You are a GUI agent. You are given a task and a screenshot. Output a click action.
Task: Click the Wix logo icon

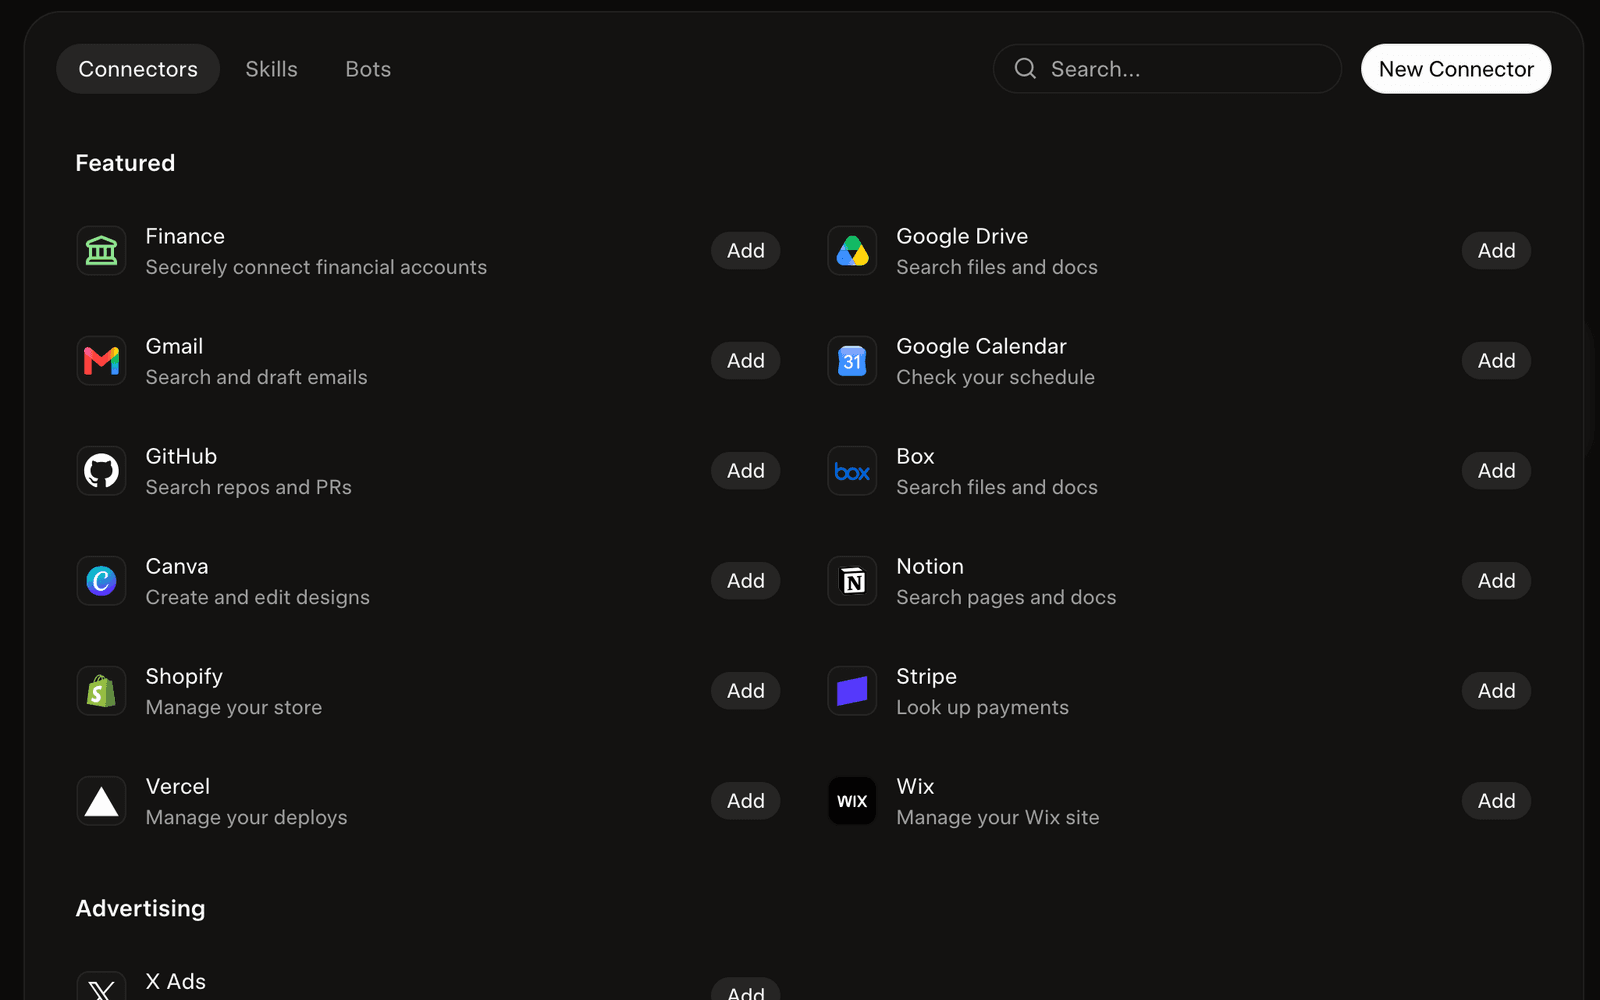(852, 801)
